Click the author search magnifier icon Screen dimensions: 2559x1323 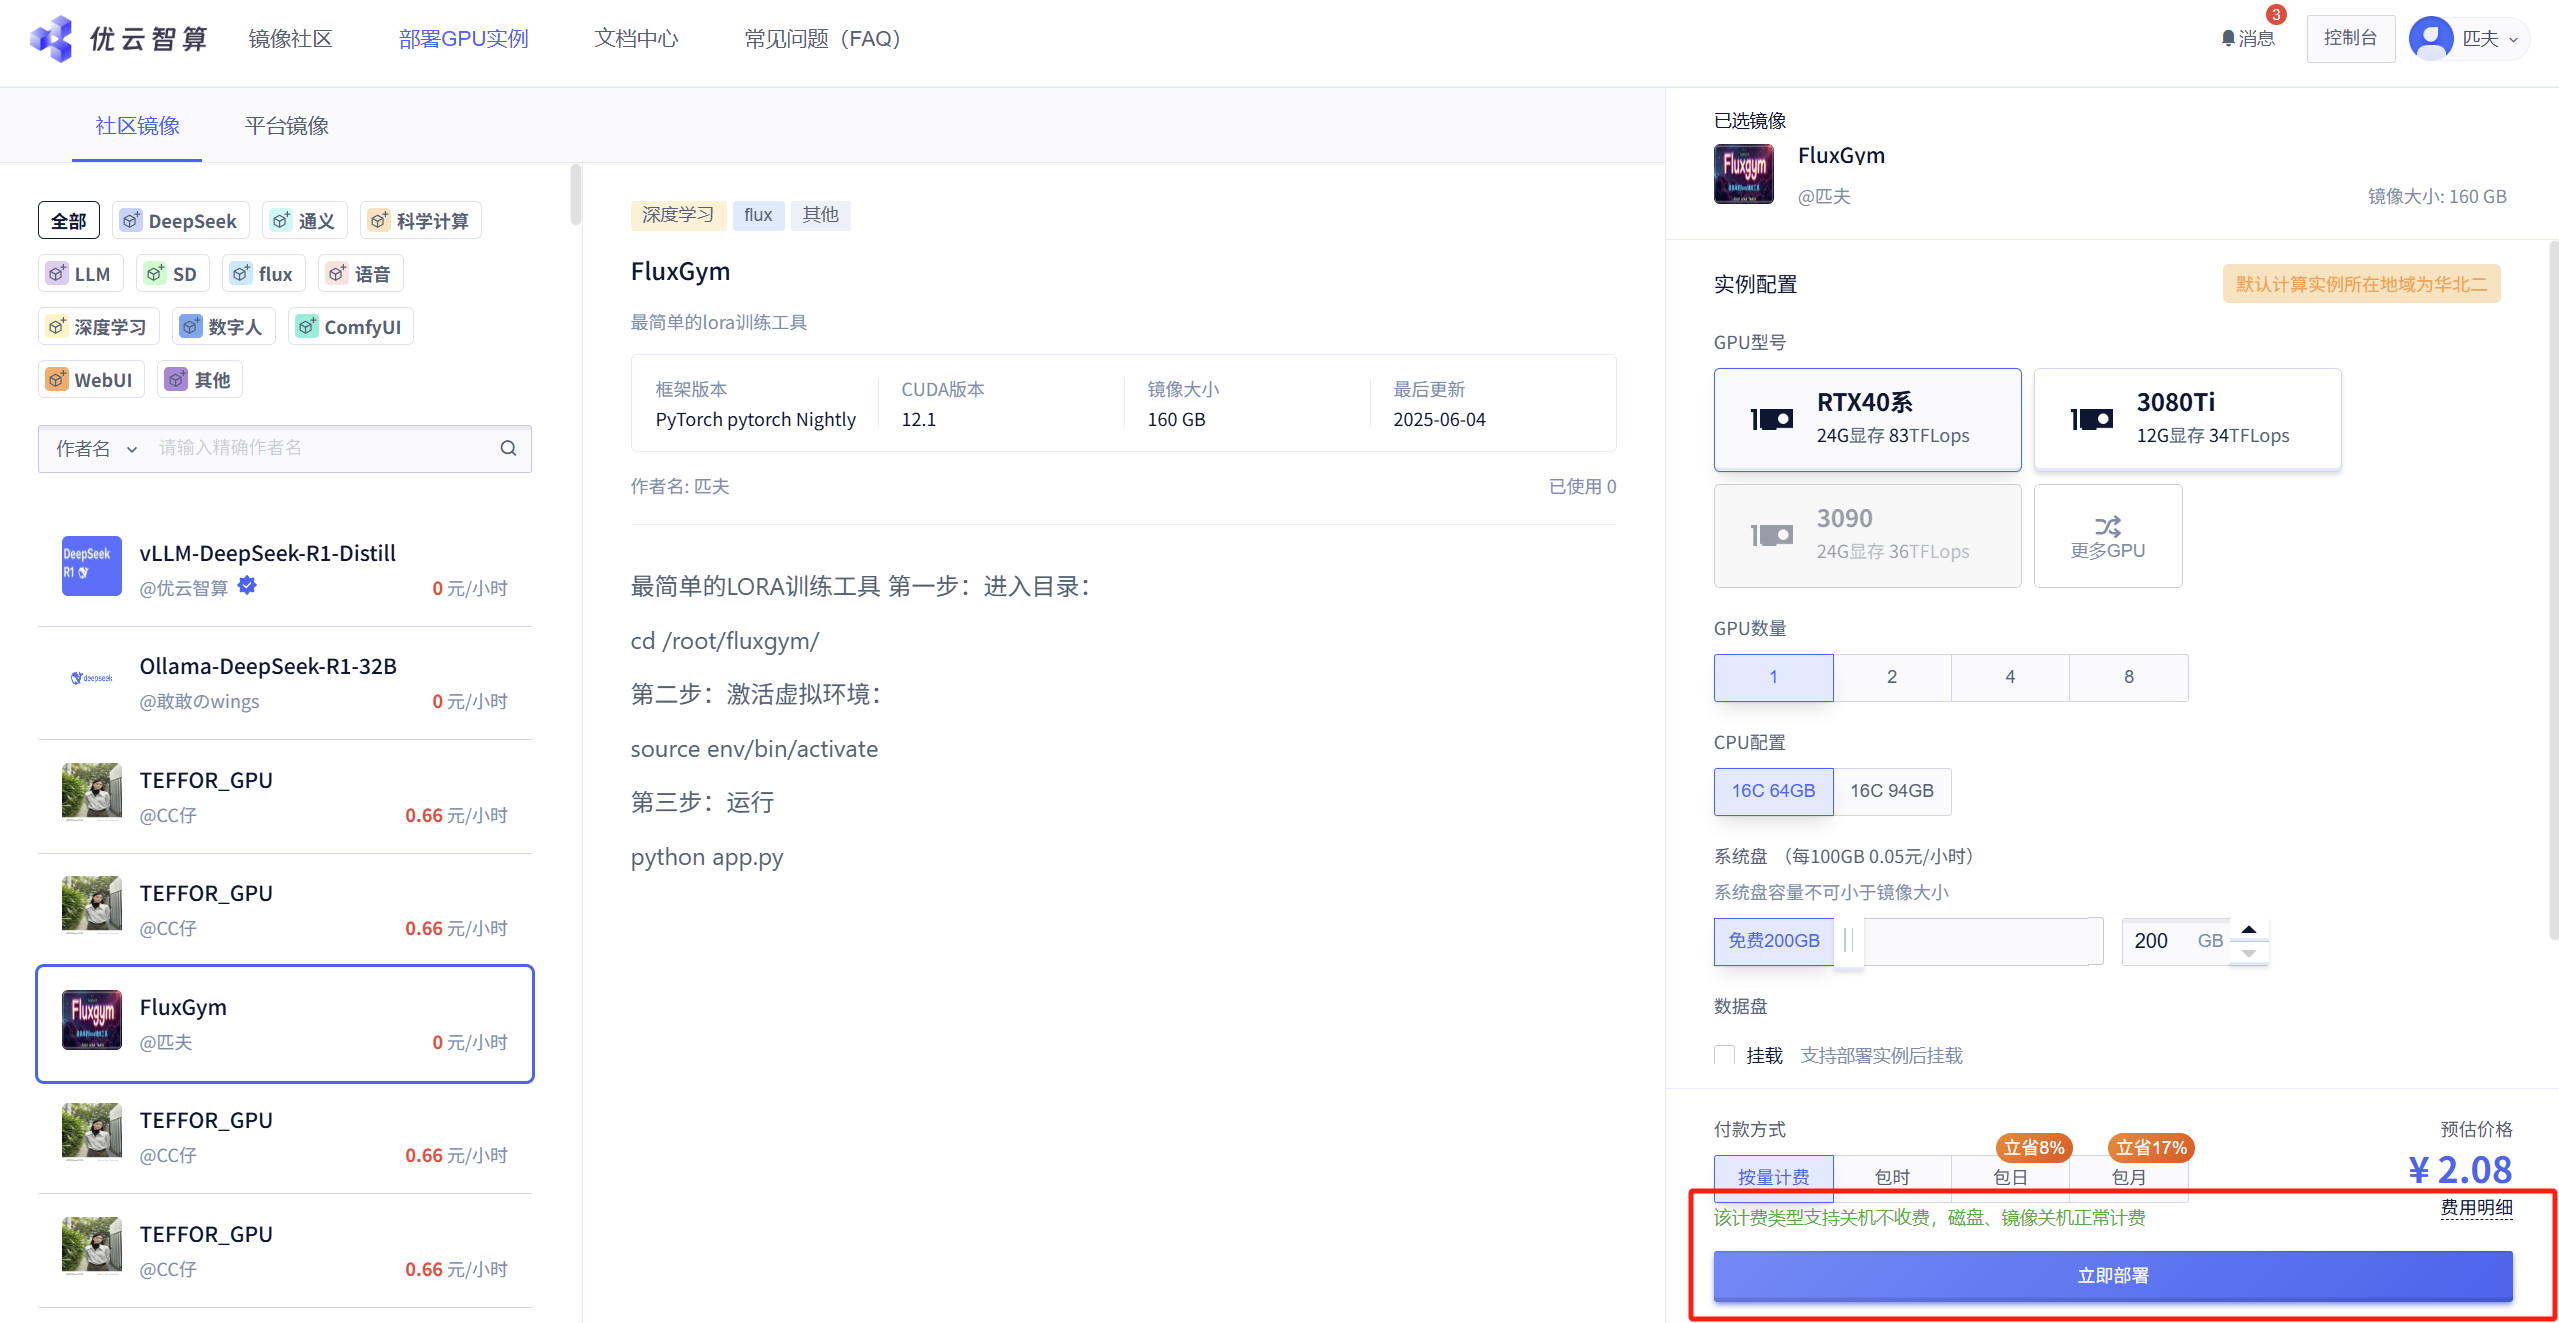pos(508,448)
